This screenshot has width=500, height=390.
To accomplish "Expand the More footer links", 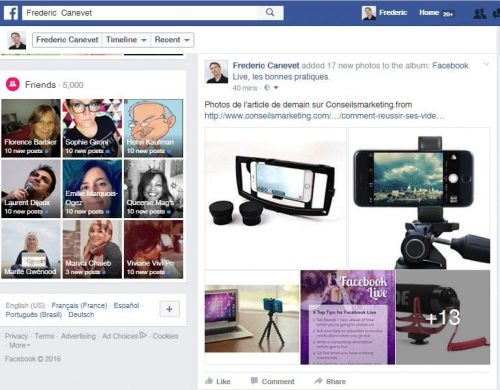I will (x=19, y=345).
